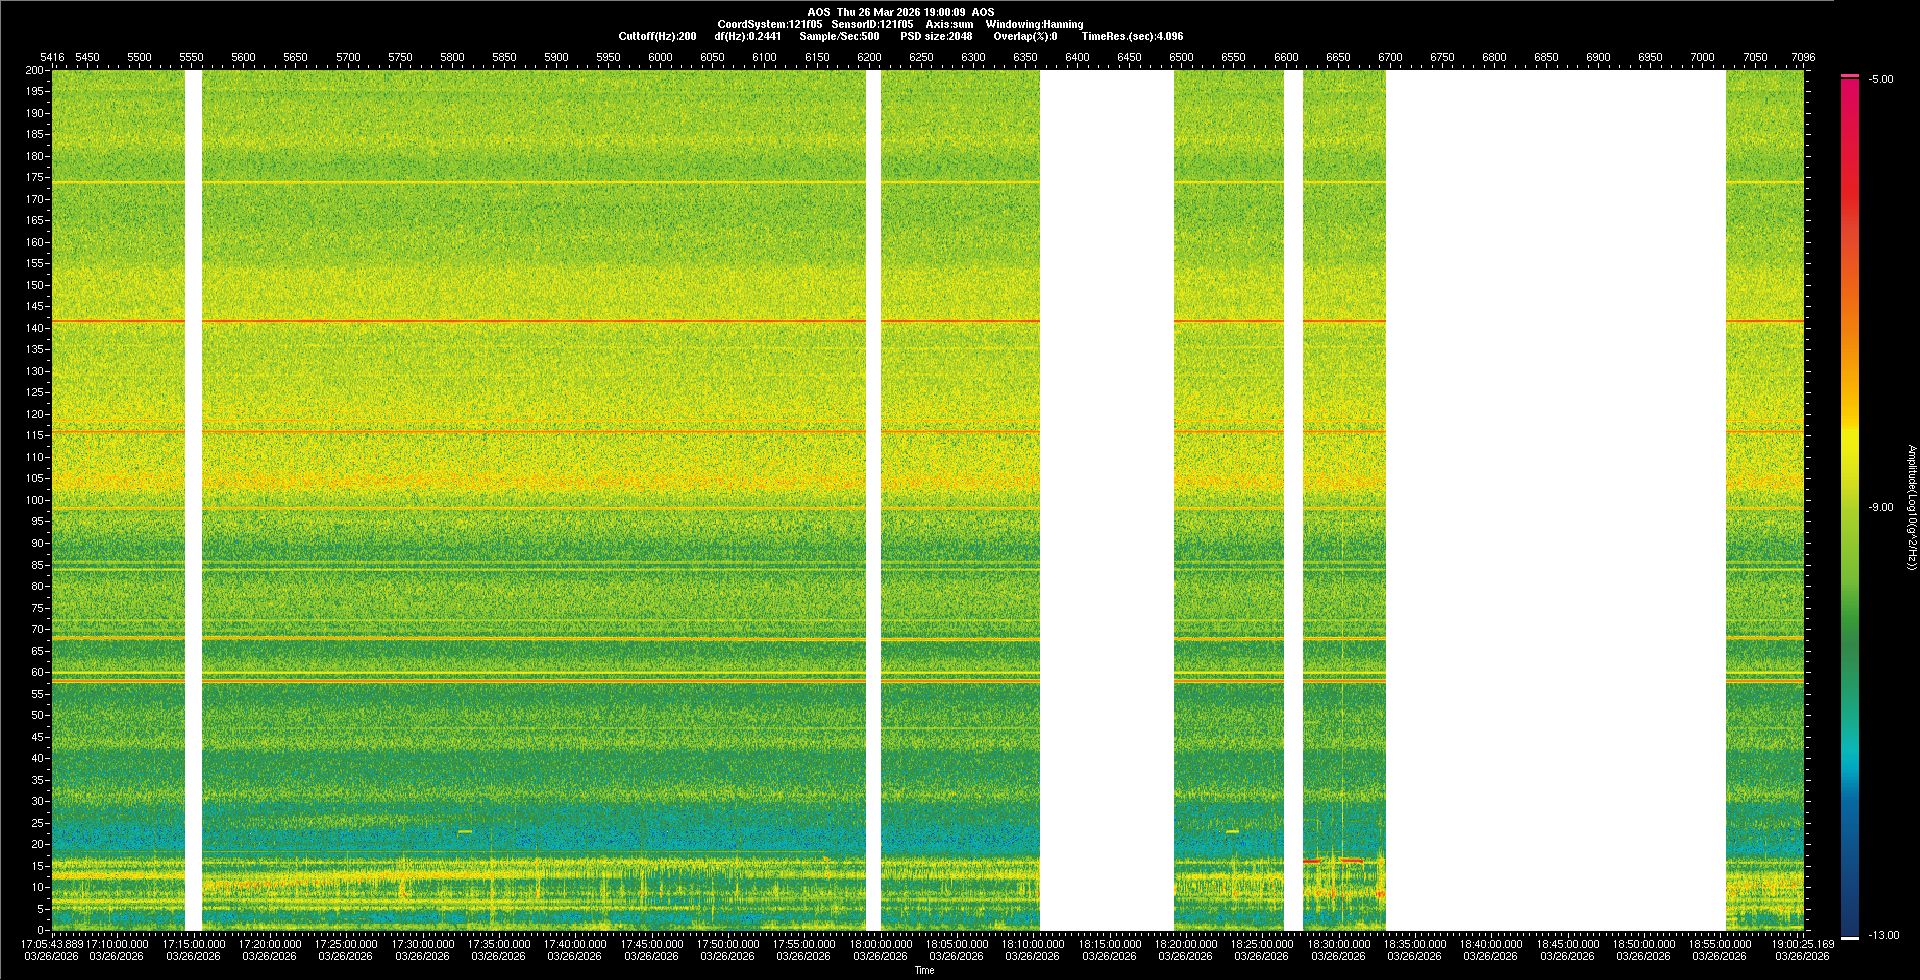Click the Windowing:Hanning header text

click(x=1034, y=24)
